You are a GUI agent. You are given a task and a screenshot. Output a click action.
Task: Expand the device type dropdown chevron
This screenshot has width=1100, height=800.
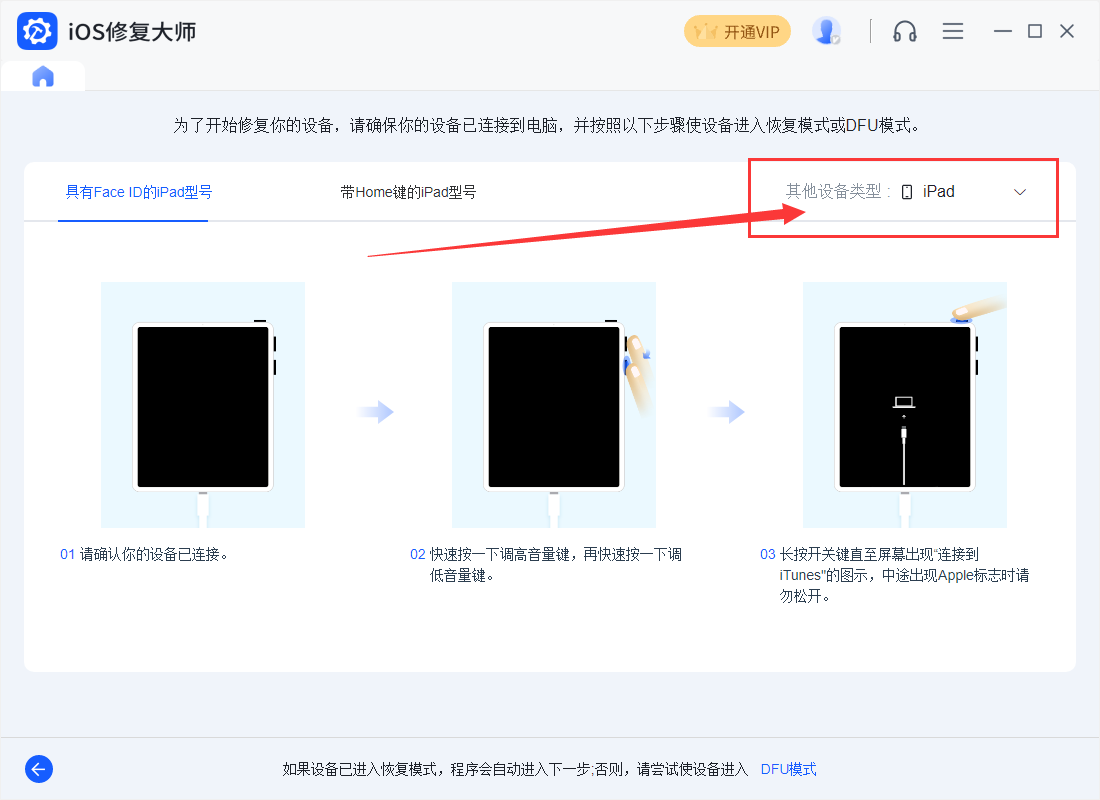click(1020, 192)
